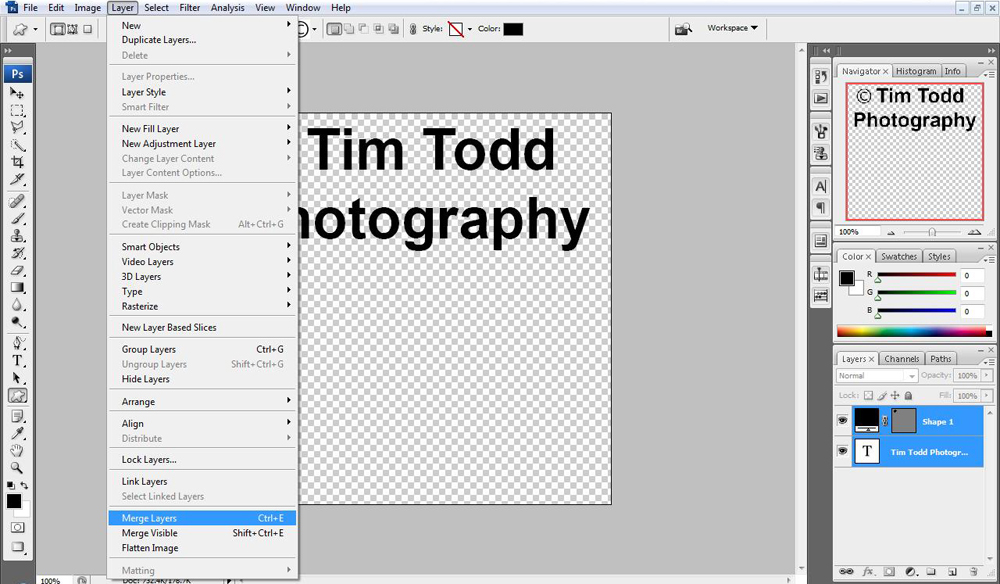Select the Pen tool

(x=17, y=343)
